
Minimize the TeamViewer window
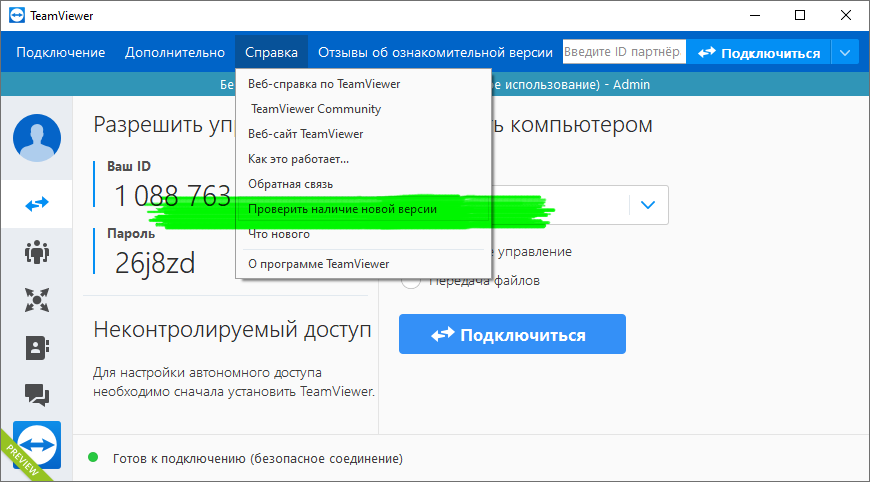pos(755,16)
